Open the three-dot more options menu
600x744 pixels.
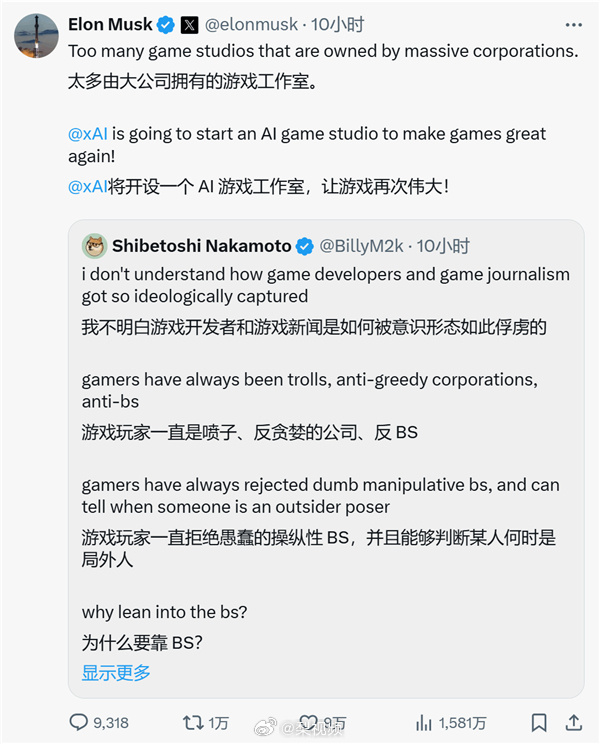(x=573, y=25)
